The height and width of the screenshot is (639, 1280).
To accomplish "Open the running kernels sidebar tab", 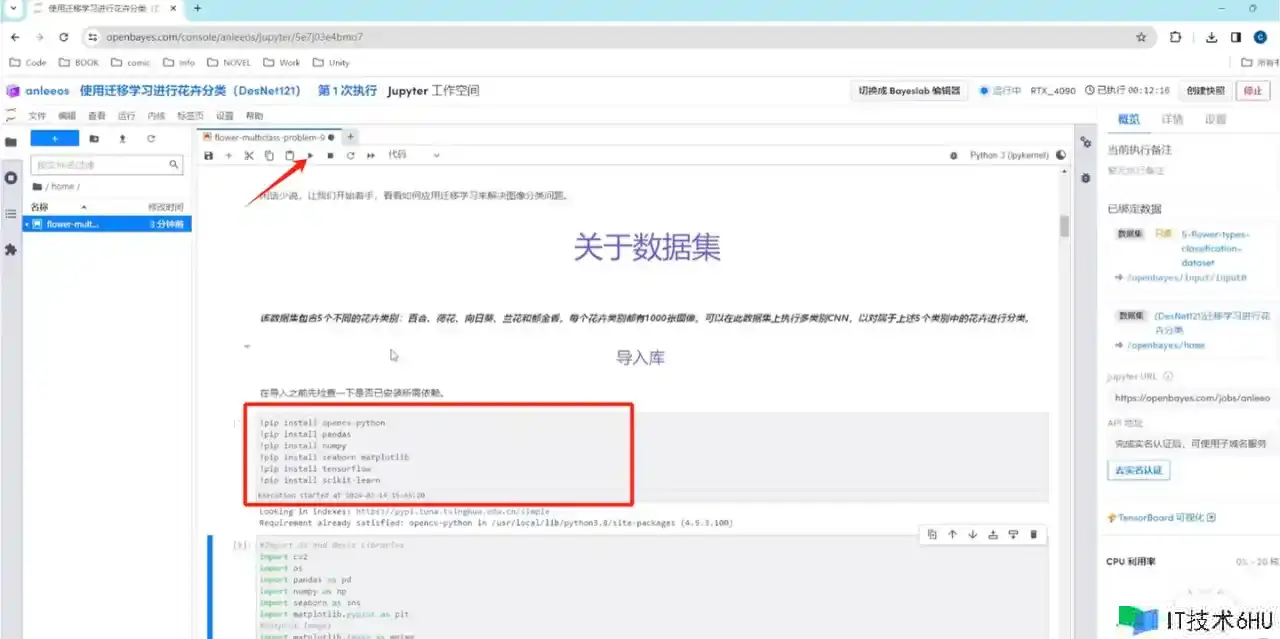I will [11, 178].
